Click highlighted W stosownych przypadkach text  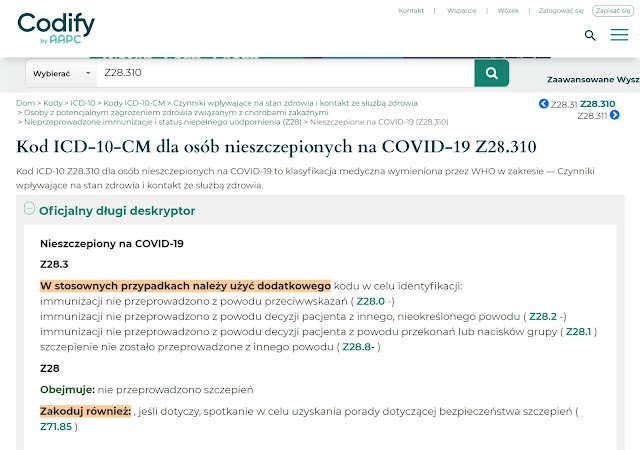[185, 286]
